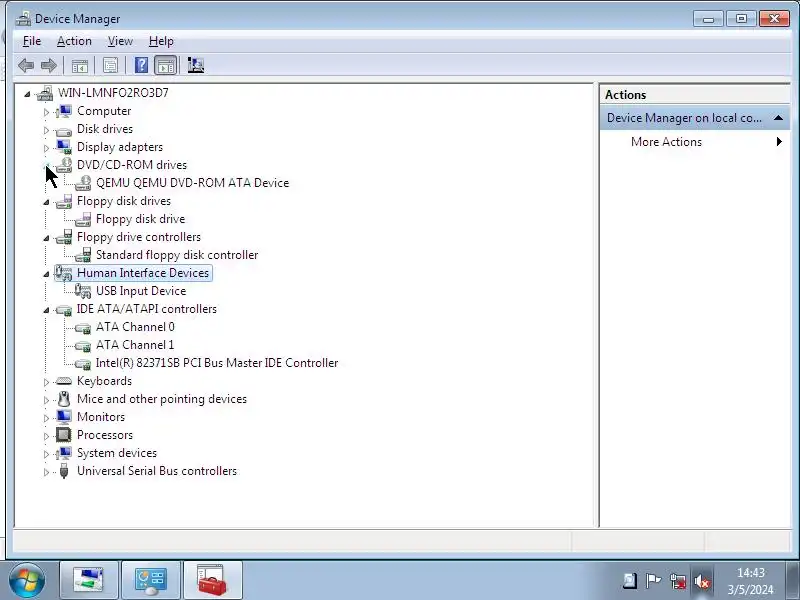This screenshot has width=800, height=600.
Task: Click the muted volume tray icon
Action: tap(702, 581)
